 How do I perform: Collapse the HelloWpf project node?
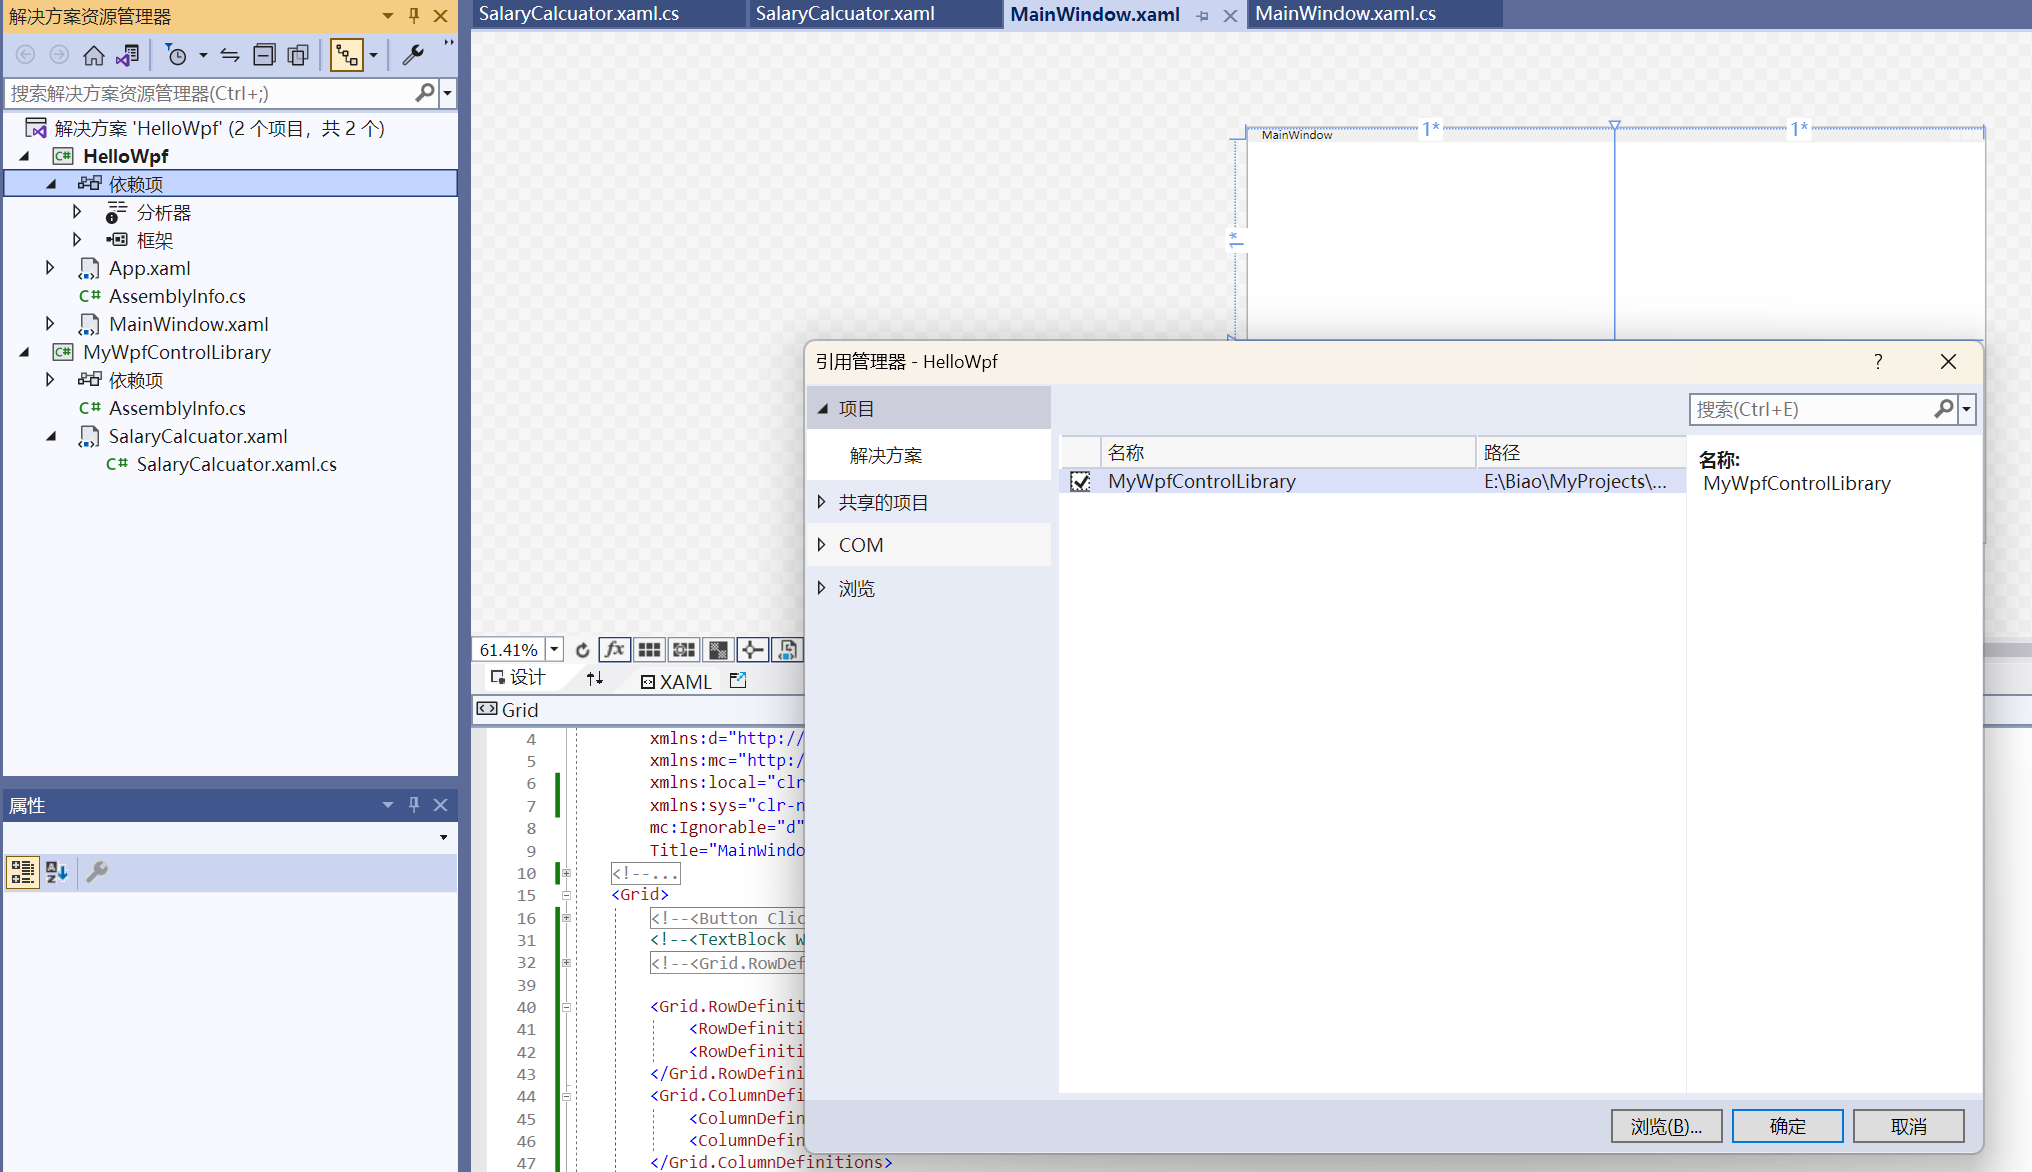(x=25, y=156)
